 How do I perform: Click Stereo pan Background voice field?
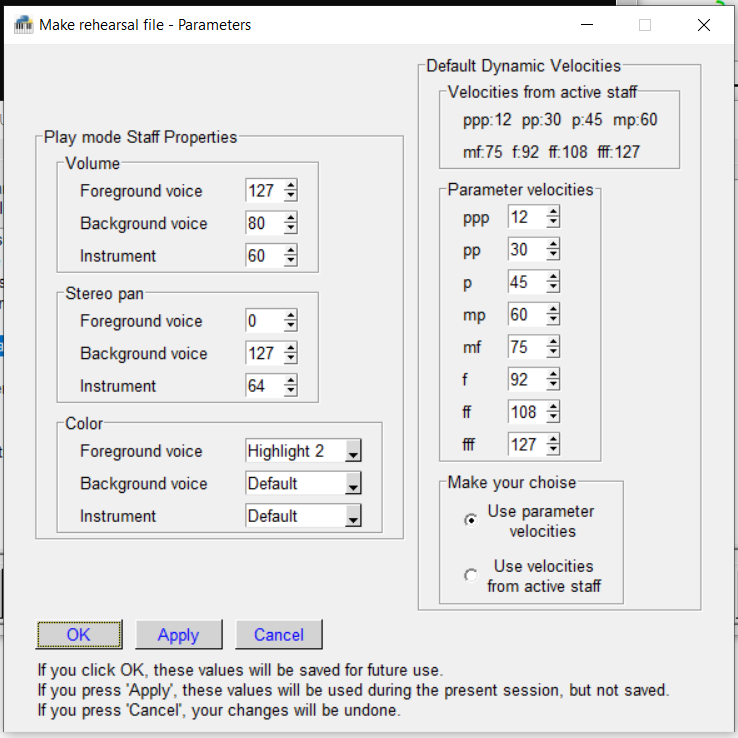pos(265,353)
